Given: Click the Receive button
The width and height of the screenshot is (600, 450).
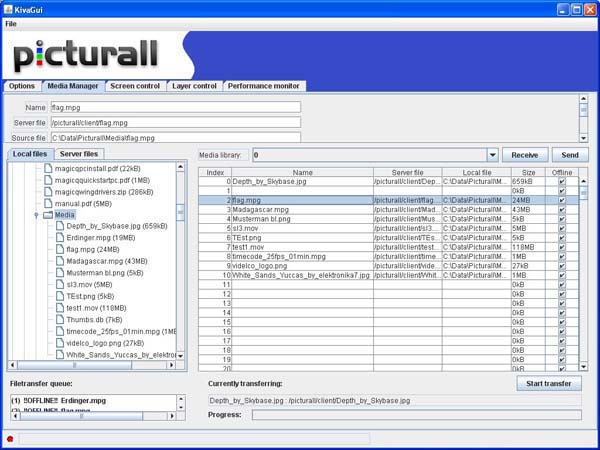Looking at the screenshot, I should pos(525,155).
